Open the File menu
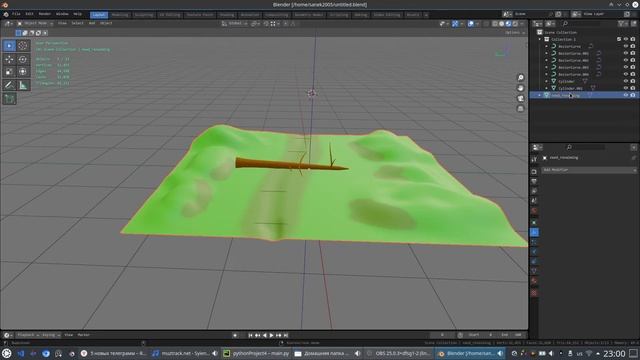Screen dimensions: 640x360 [x=16, y=14]
